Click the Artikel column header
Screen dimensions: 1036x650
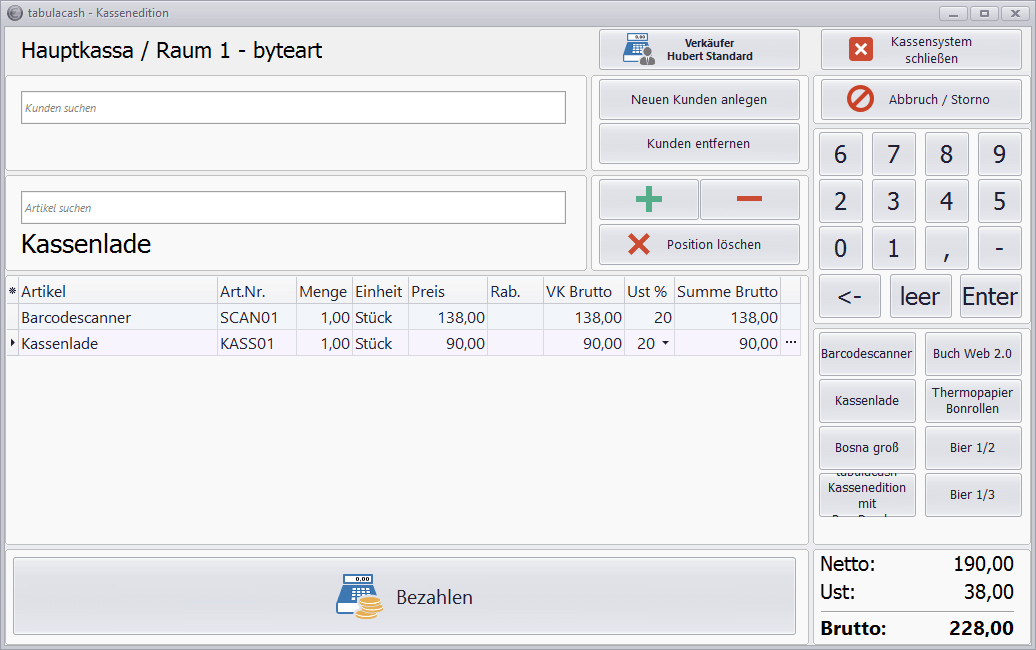118,292
